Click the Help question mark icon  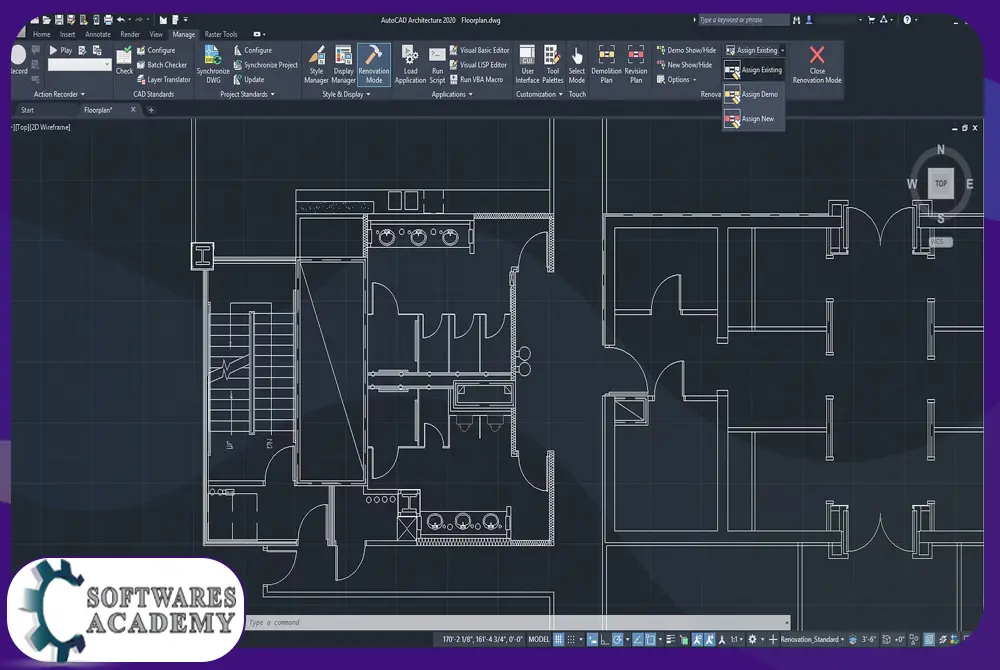907,20
